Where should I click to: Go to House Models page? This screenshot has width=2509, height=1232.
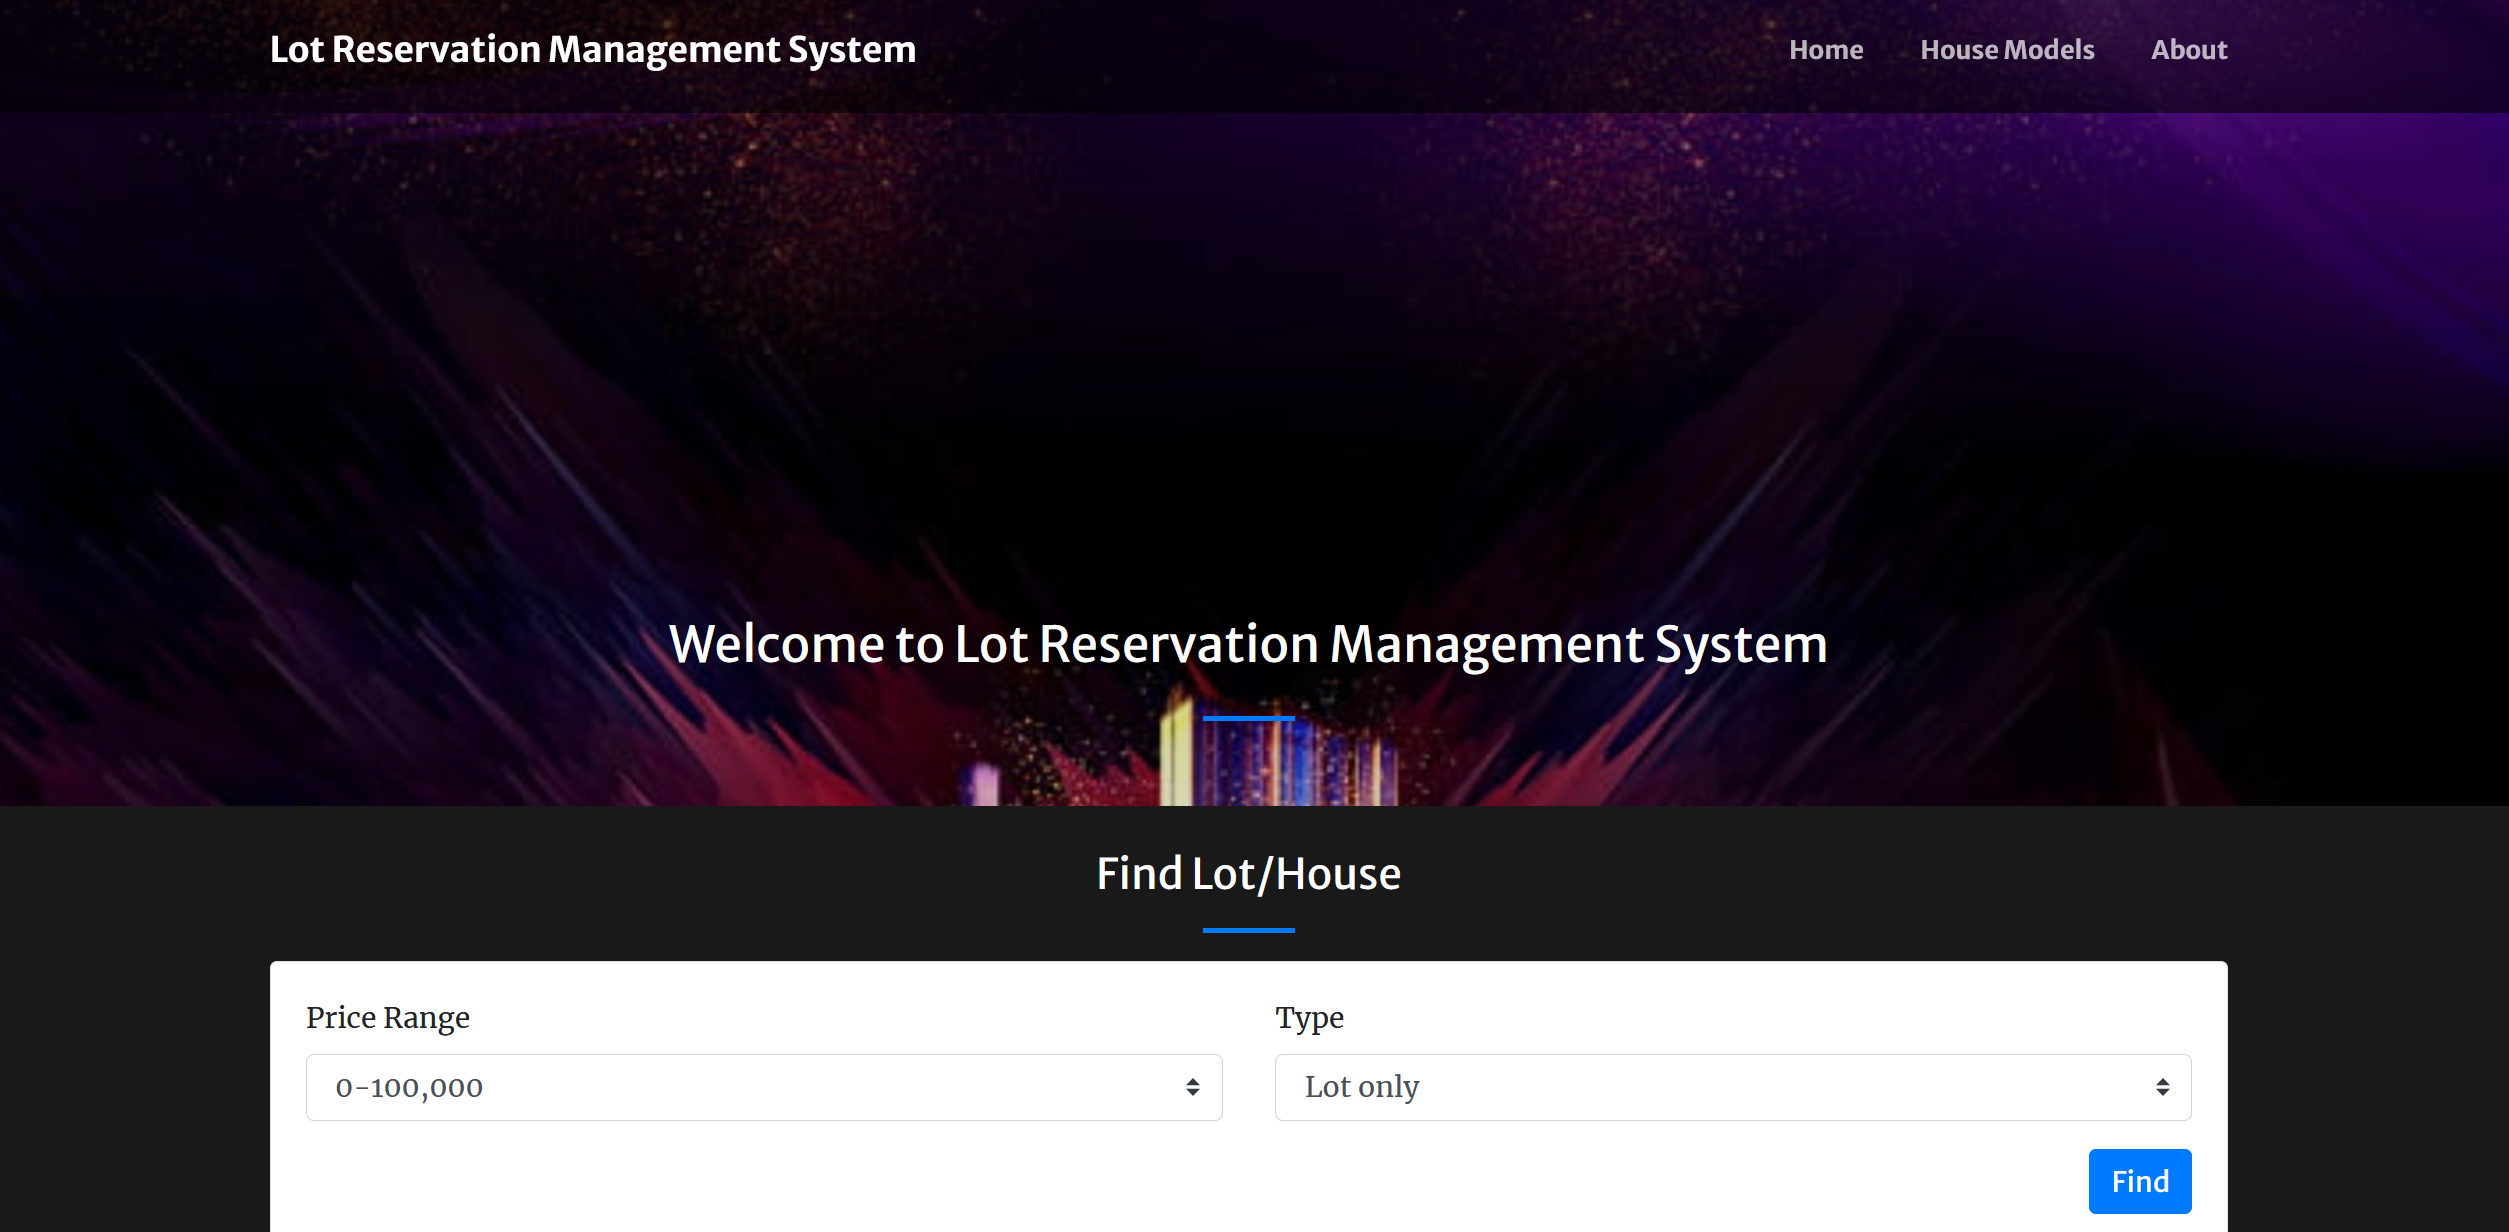point(2006,50)
